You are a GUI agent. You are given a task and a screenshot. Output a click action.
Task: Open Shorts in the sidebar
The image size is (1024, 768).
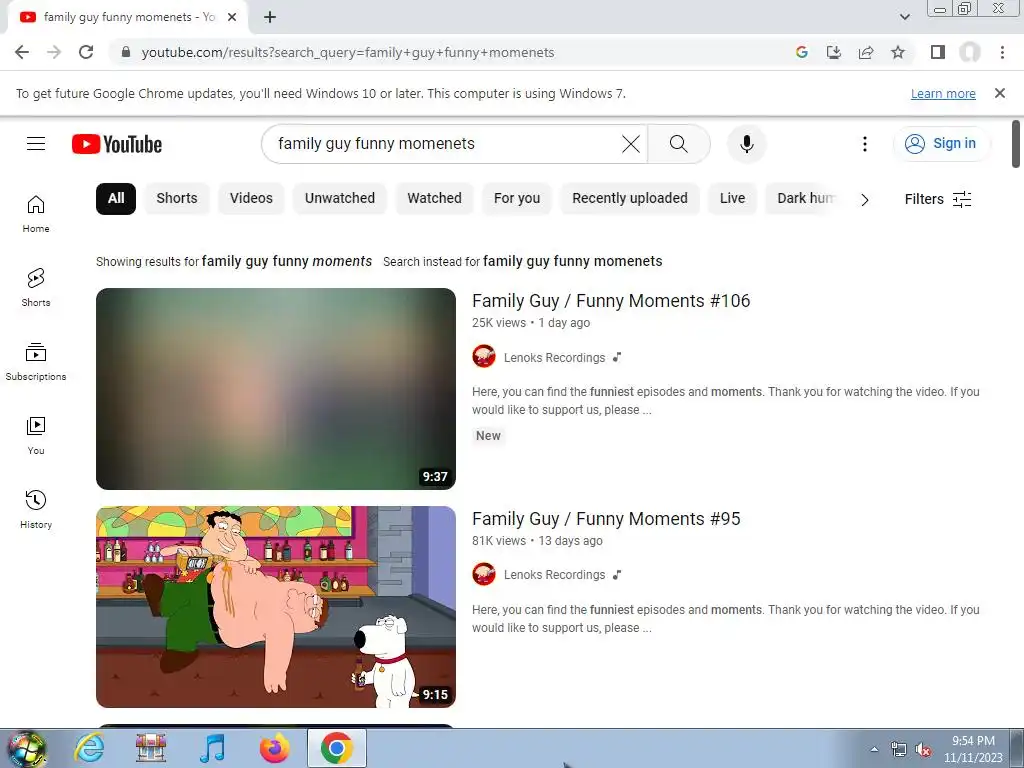(36, 287)
